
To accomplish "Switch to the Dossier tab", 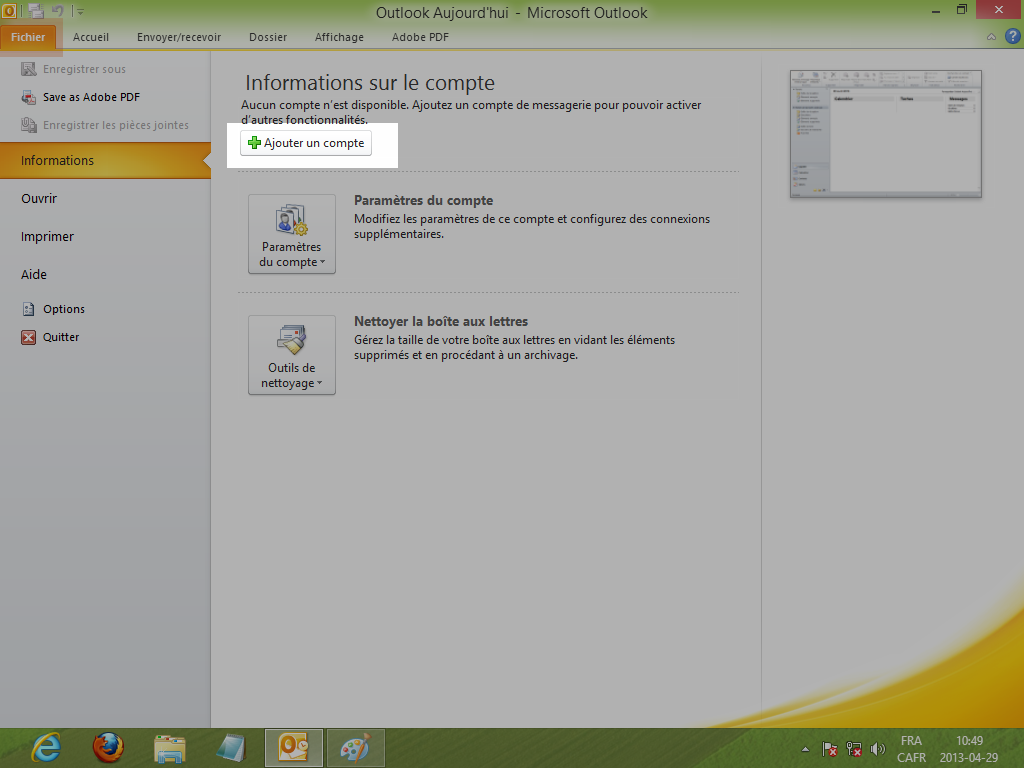I will [268, 37].
